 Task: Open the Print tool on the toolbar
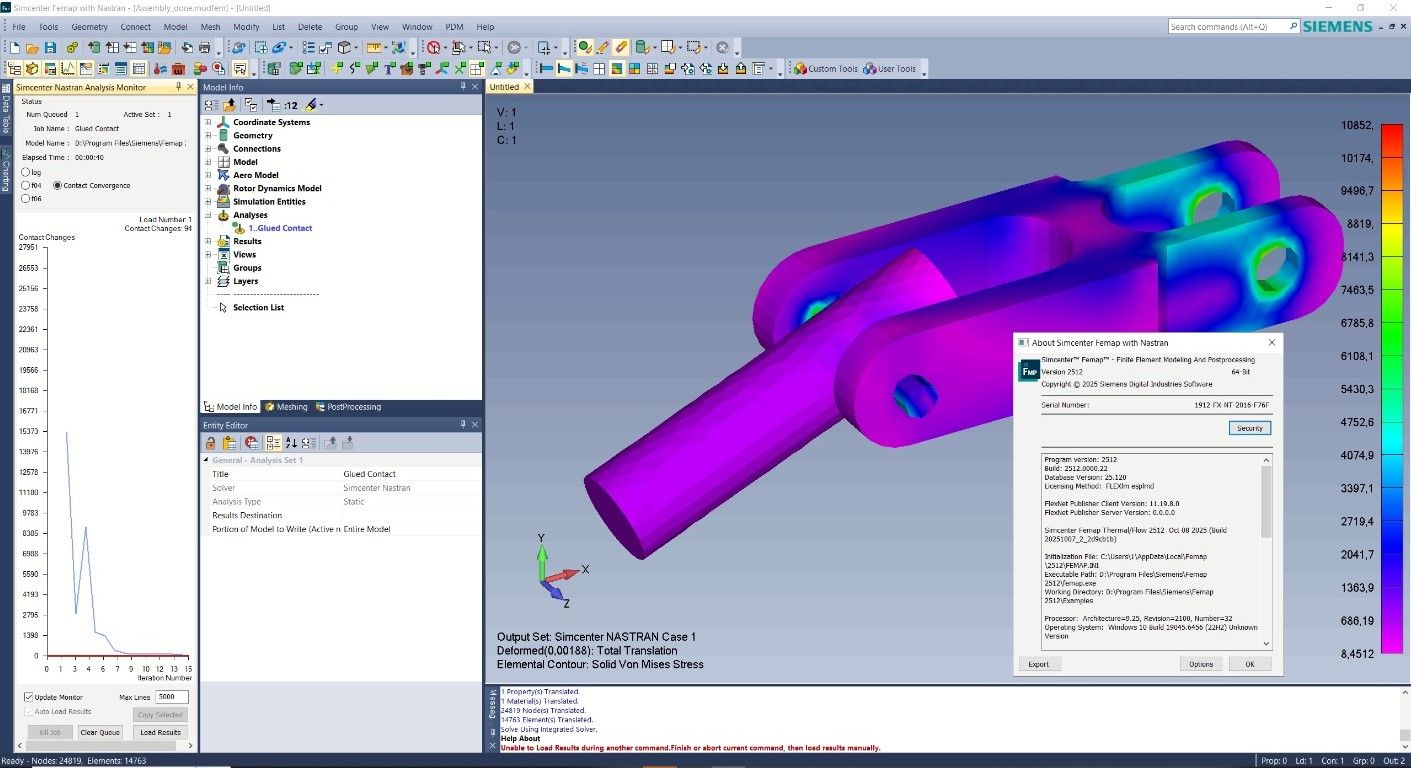coord(203,47)
